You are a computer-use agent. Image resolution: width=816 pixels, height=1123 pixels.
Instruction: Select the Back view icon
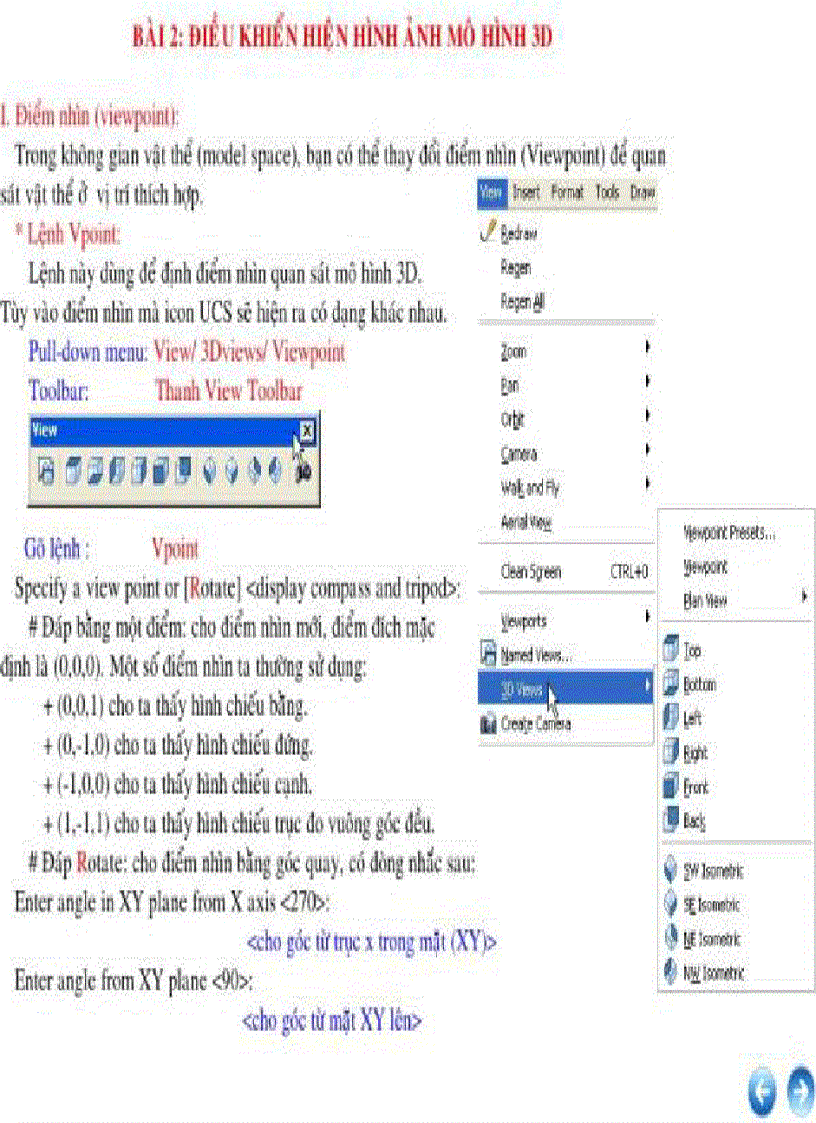click(670, 817)
